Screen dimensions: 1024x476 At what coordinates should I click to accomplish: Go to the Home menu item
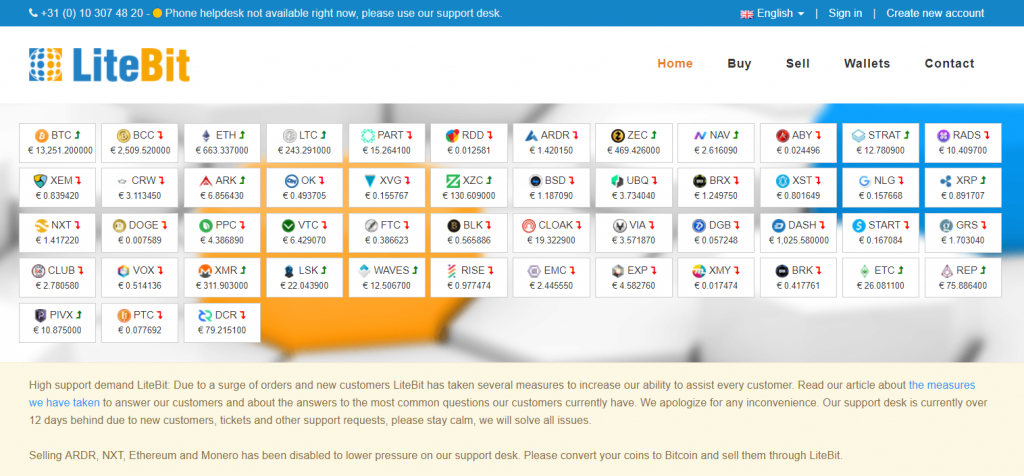pos(675,63)
